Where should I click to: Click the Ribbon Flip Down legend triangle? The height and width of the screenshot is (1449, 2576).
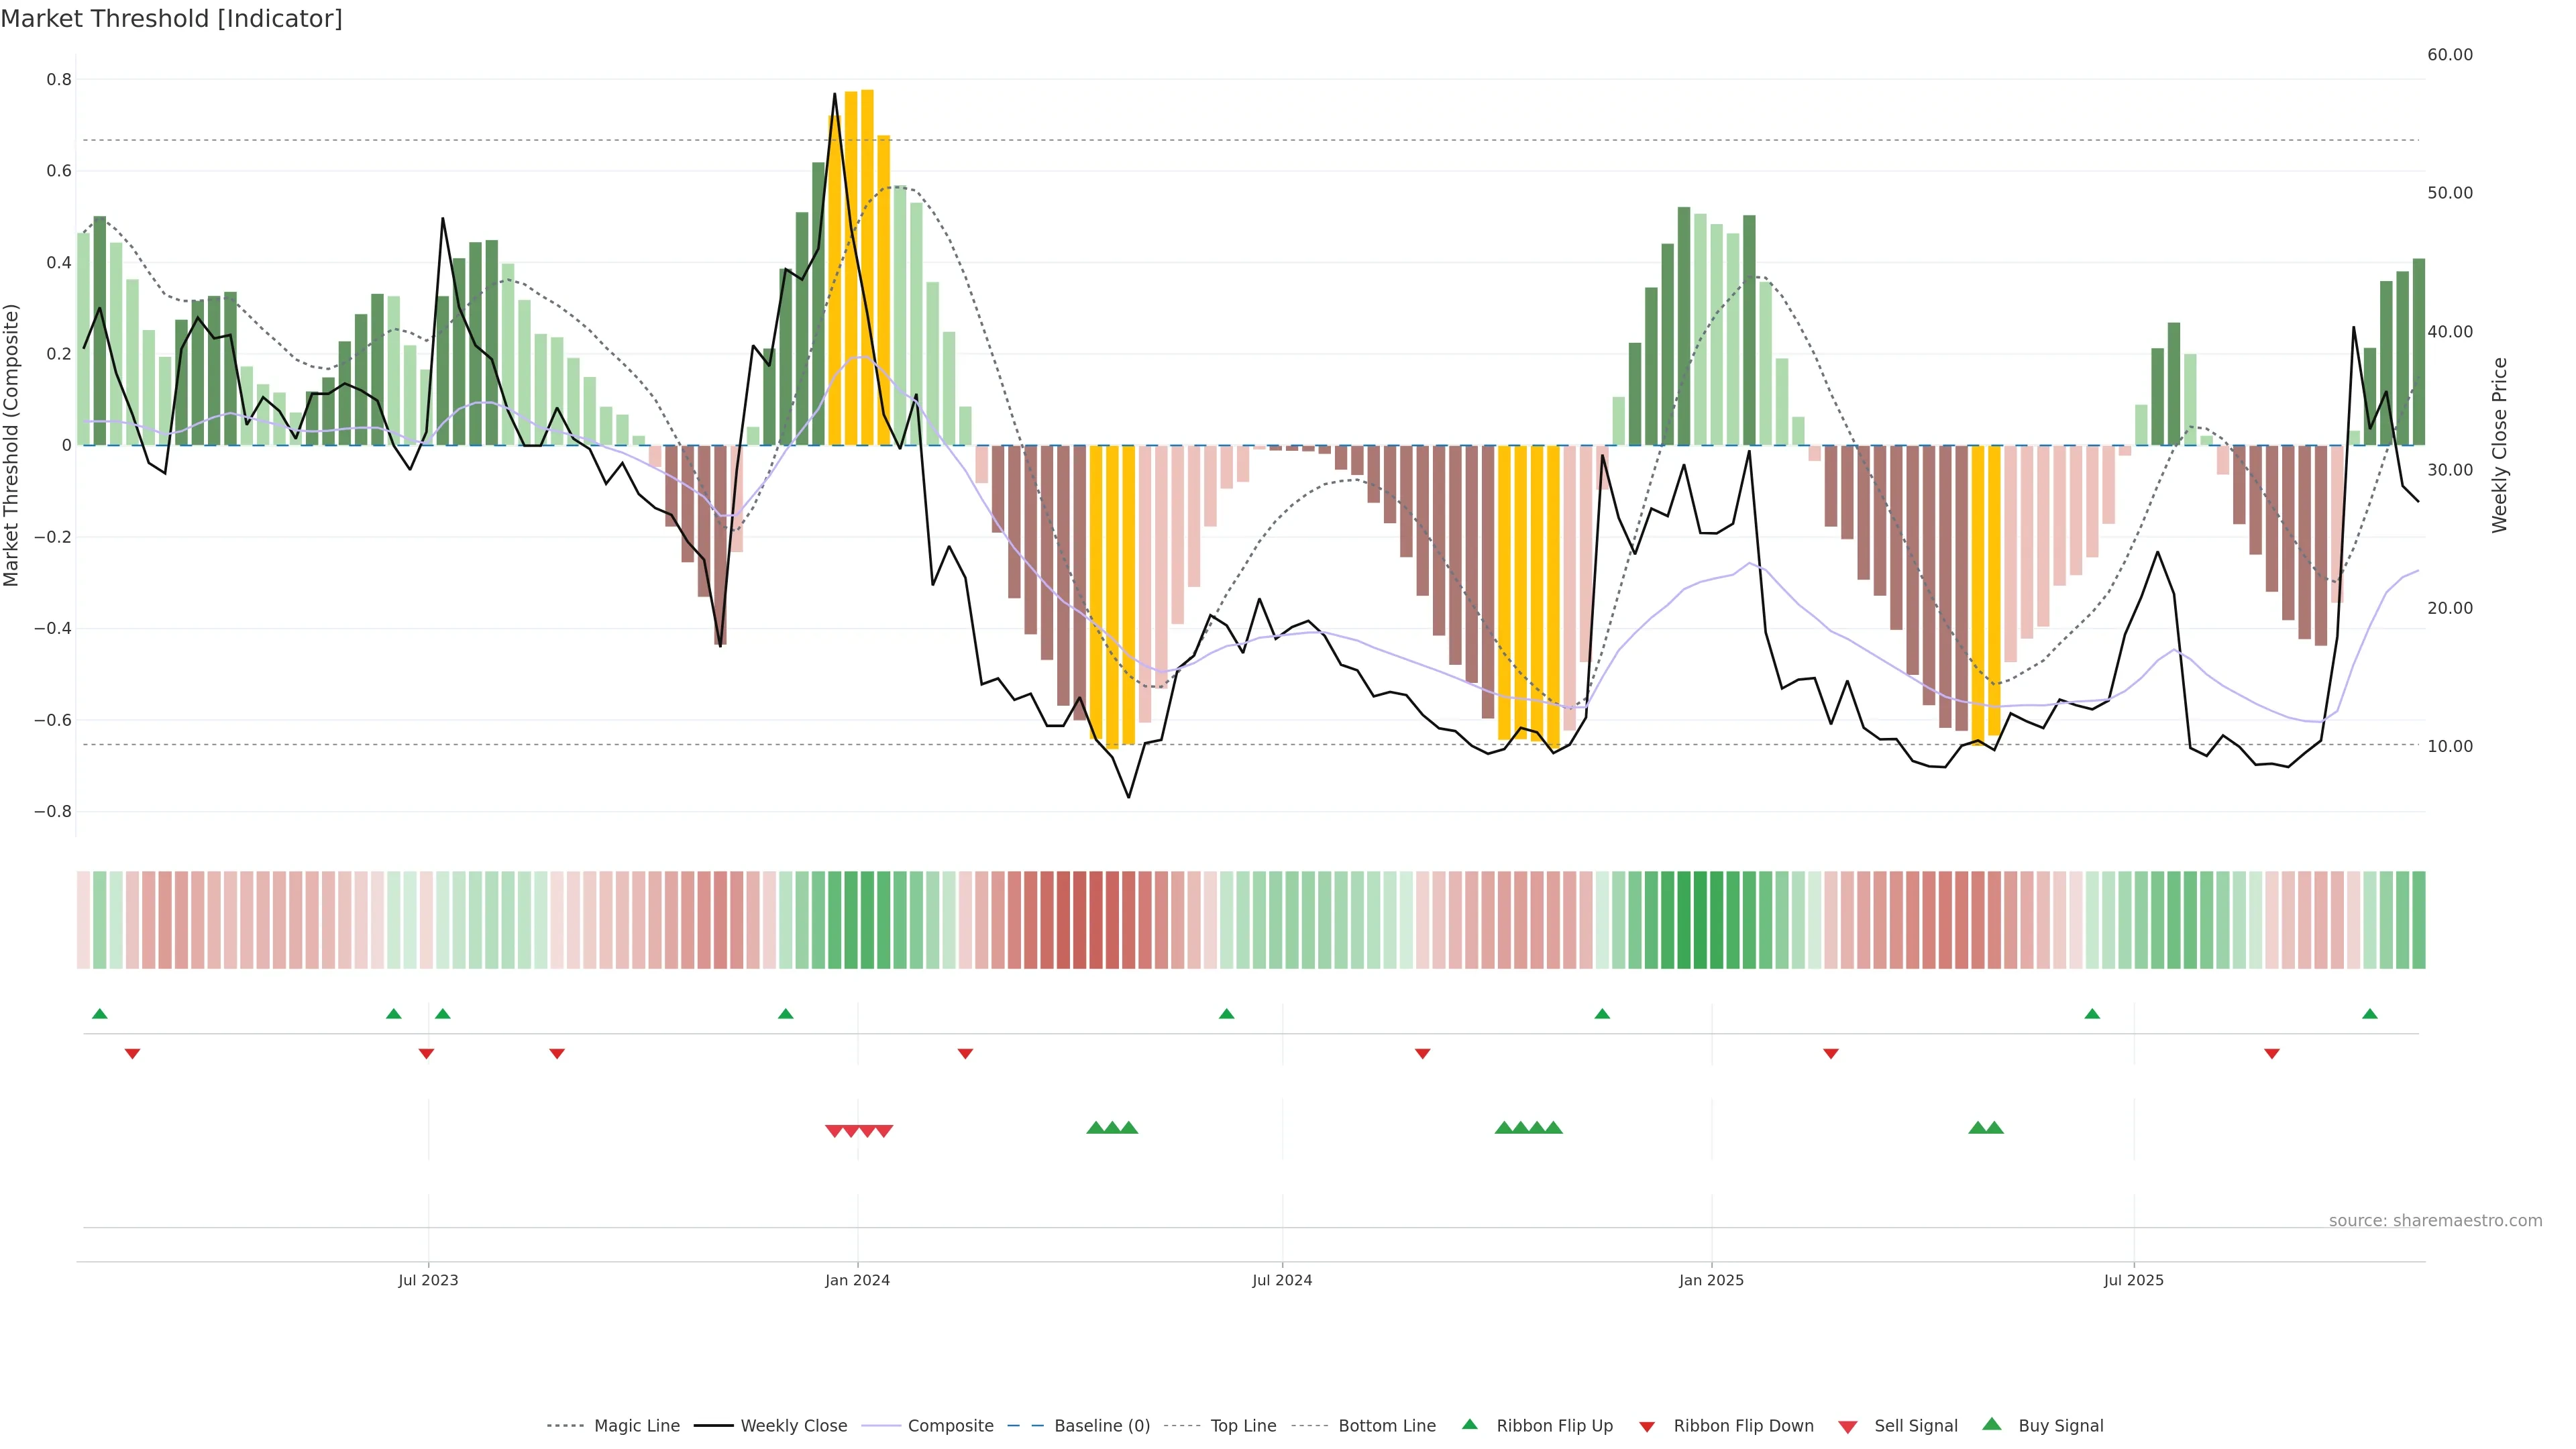tap(1647, 1427)
